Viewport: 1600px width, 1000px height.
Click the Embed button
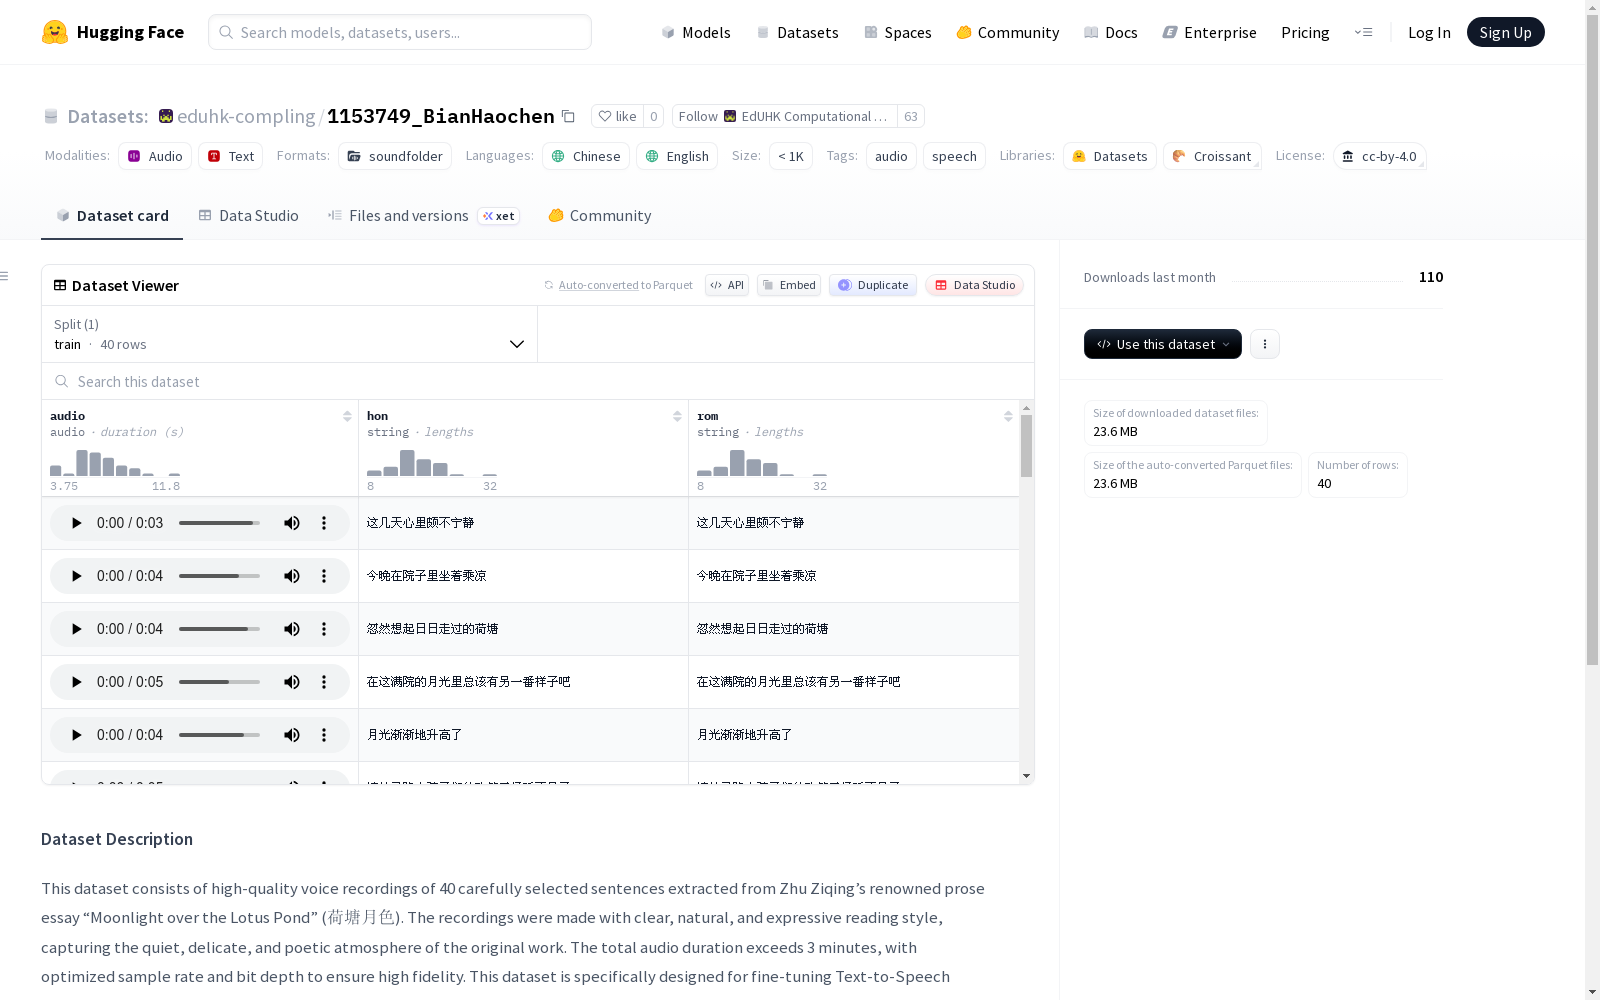coord(789,285)
